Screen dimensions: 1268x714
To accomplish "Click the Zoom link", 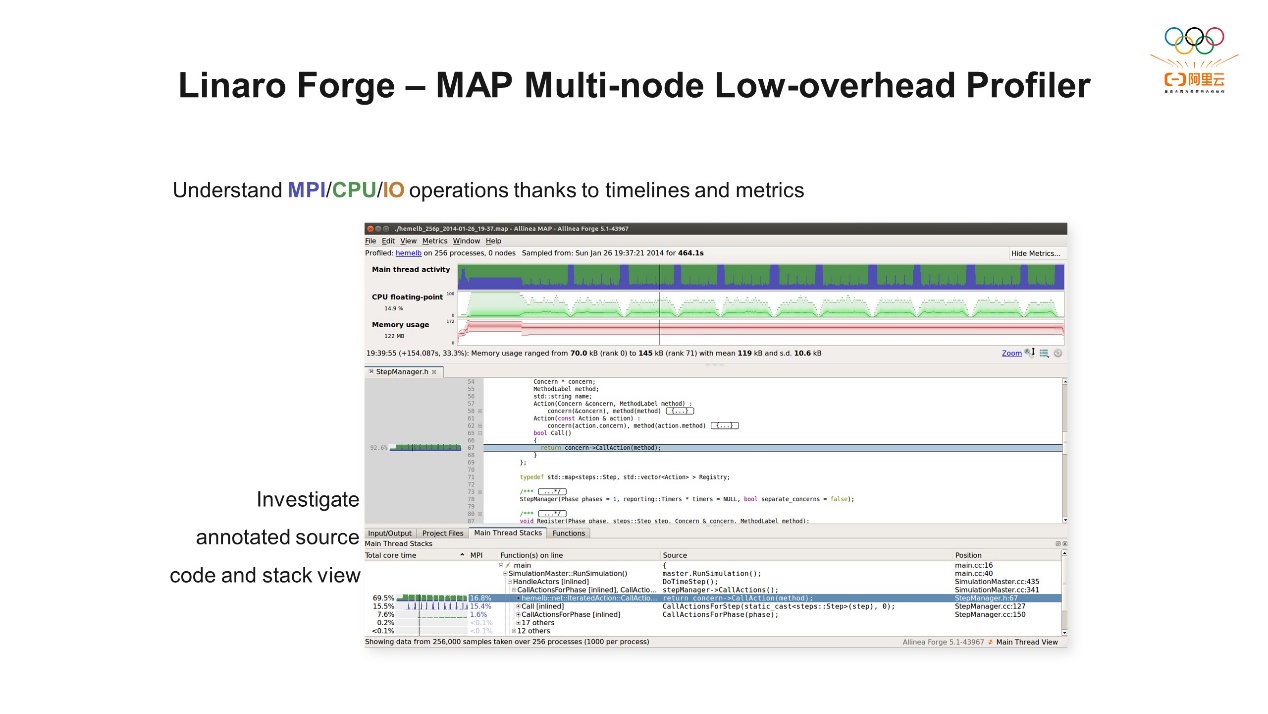I will [x=1011, y=353].
